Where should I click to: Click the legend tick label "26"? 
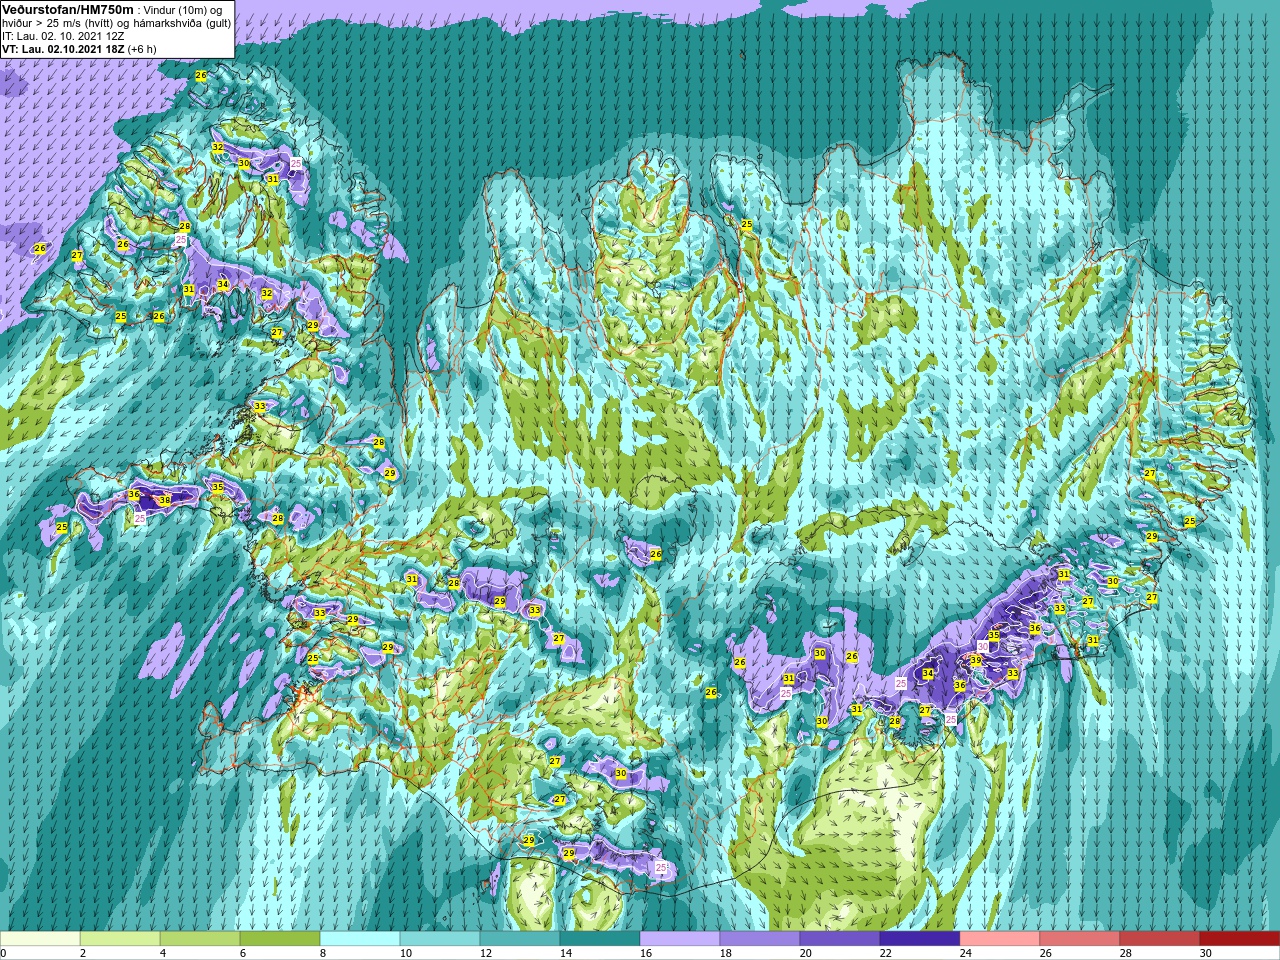1046,953
